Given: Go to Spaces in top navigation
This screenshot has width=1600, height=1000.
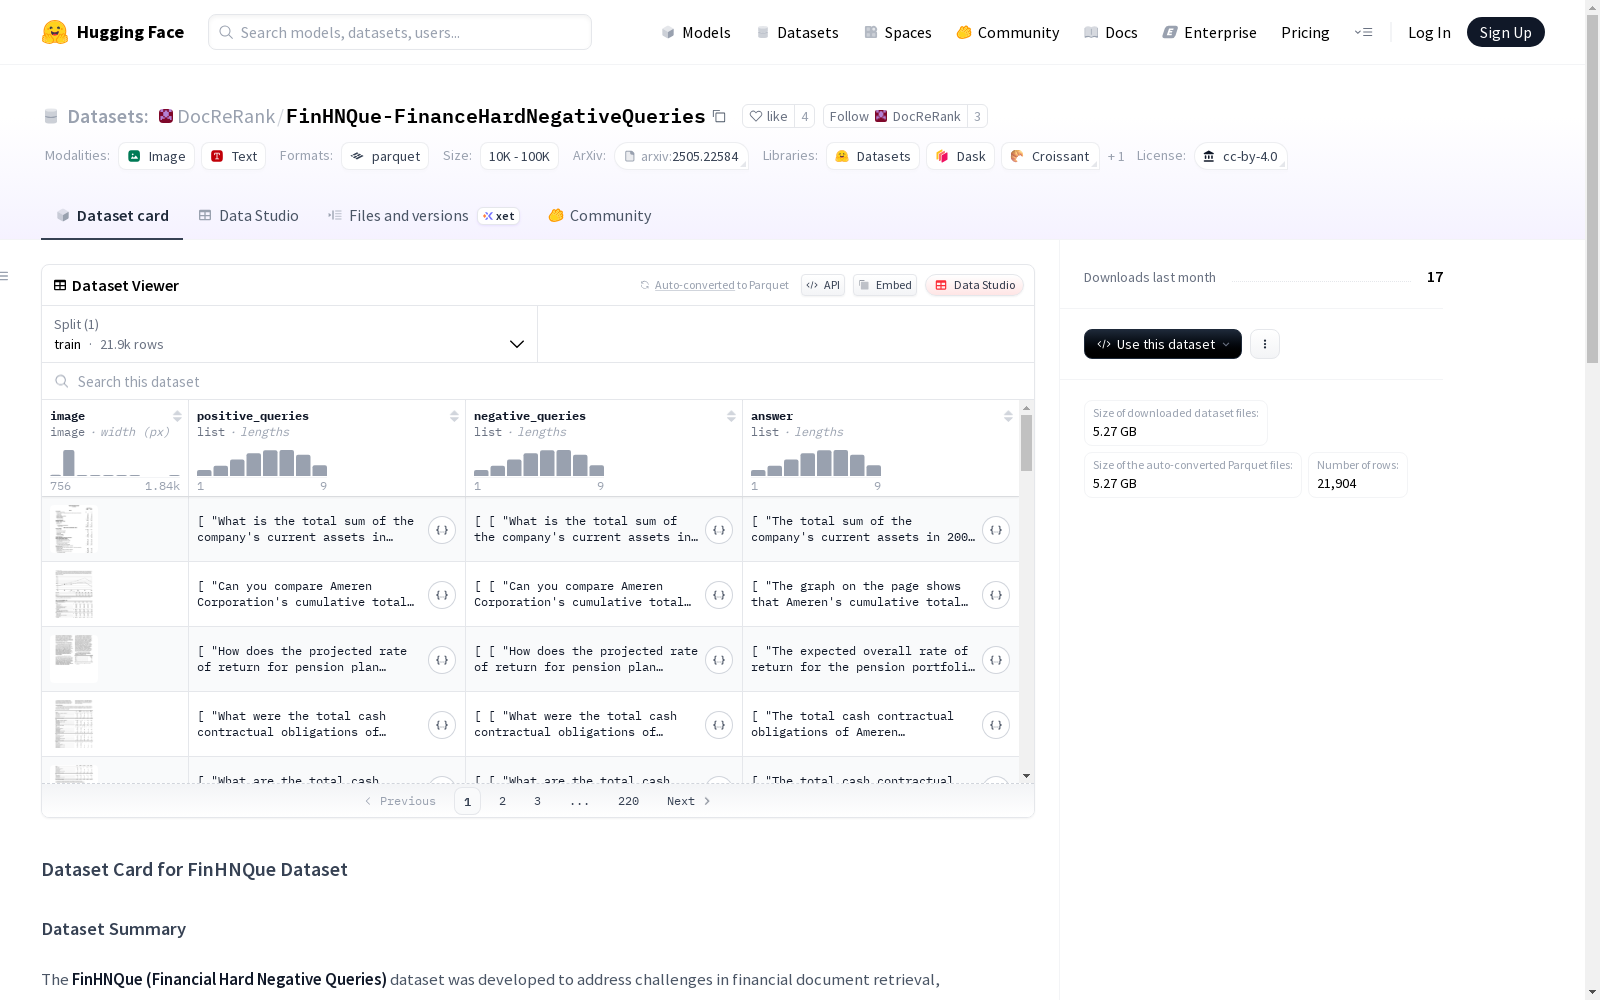Looking at the screenshot, I should [x=898, y=32].
